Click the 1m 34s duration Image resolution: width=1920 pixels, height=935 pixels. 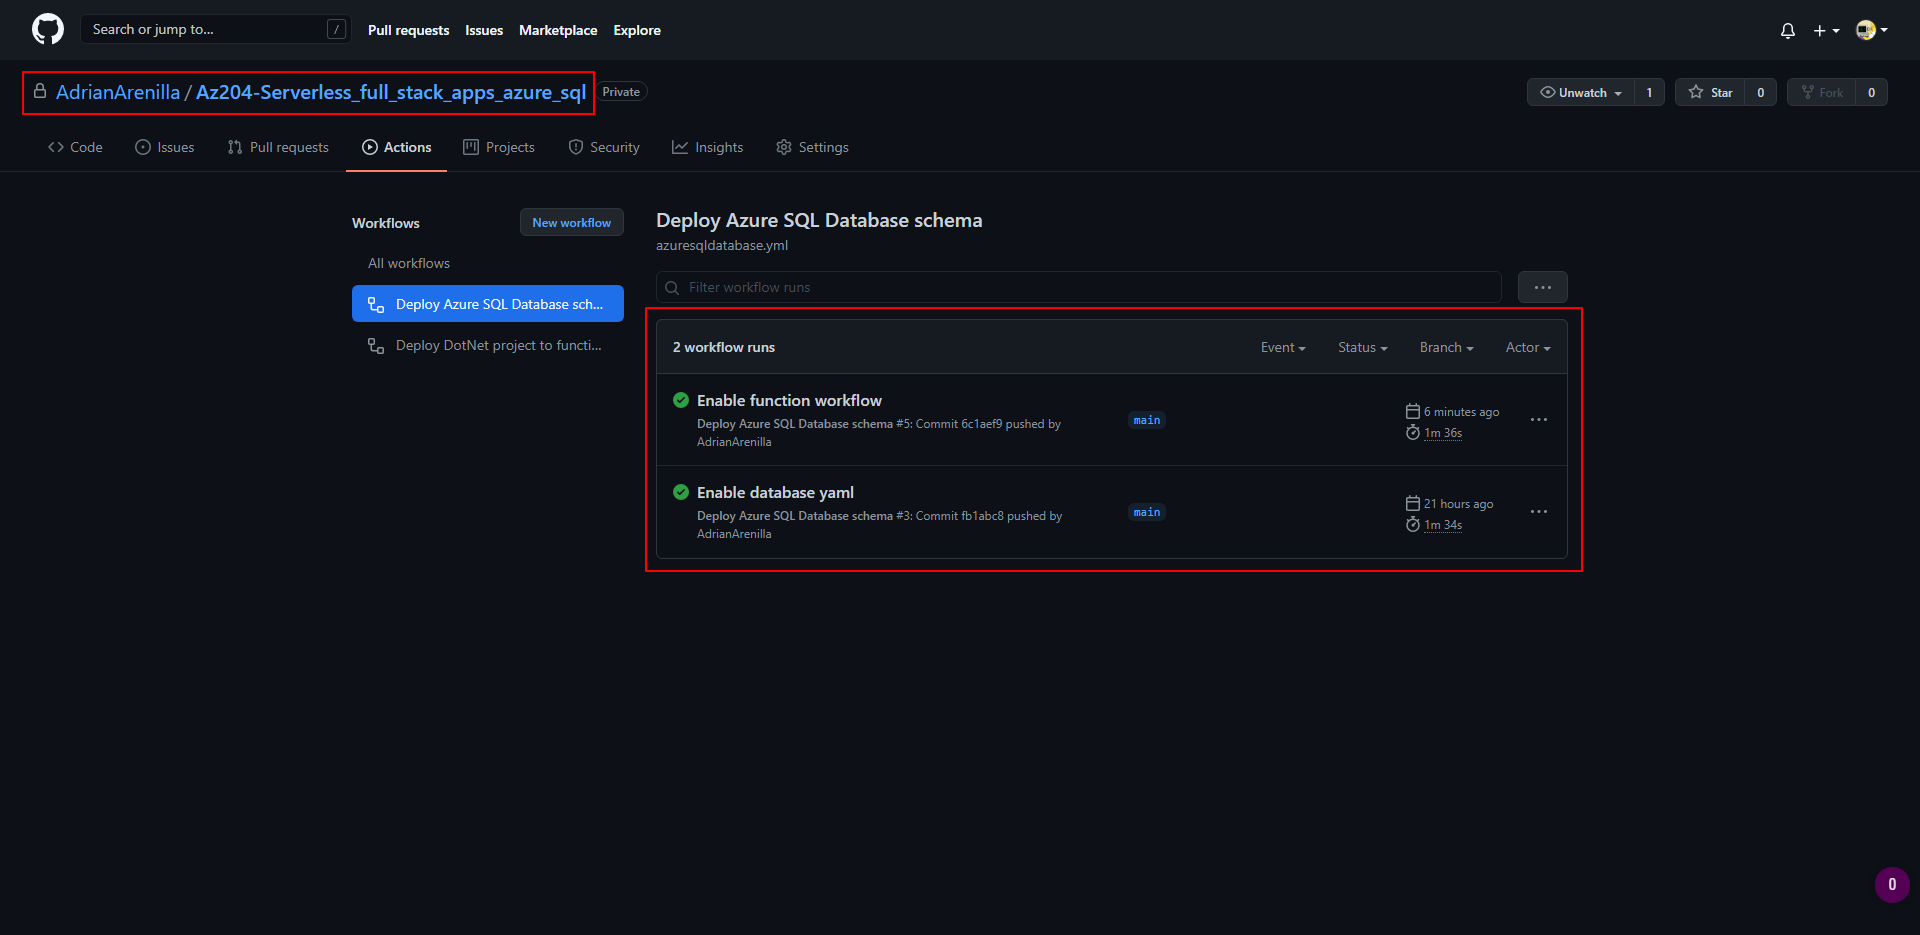(1443, 525)
